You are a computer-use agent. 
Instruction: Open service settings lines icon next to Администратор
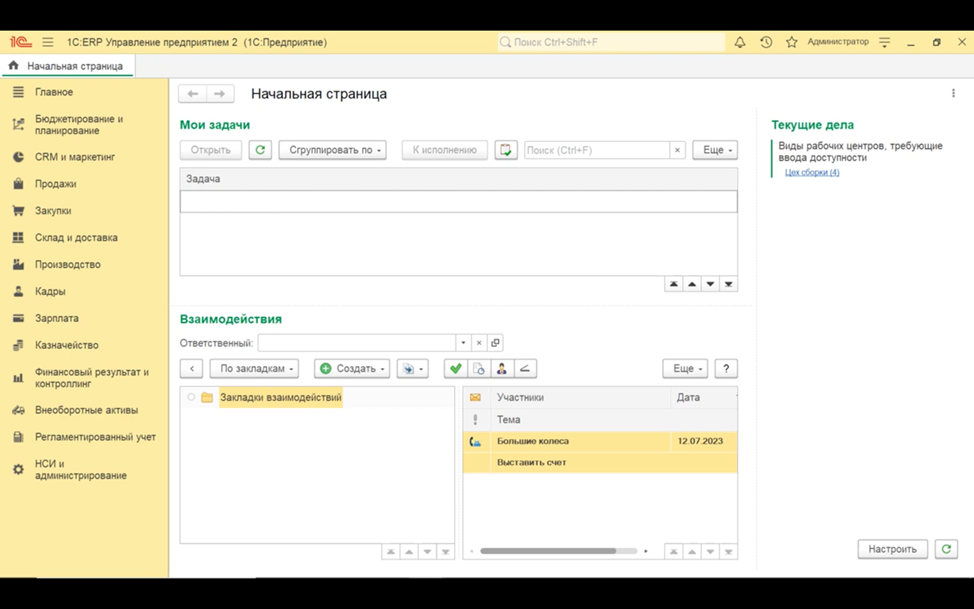885,42
